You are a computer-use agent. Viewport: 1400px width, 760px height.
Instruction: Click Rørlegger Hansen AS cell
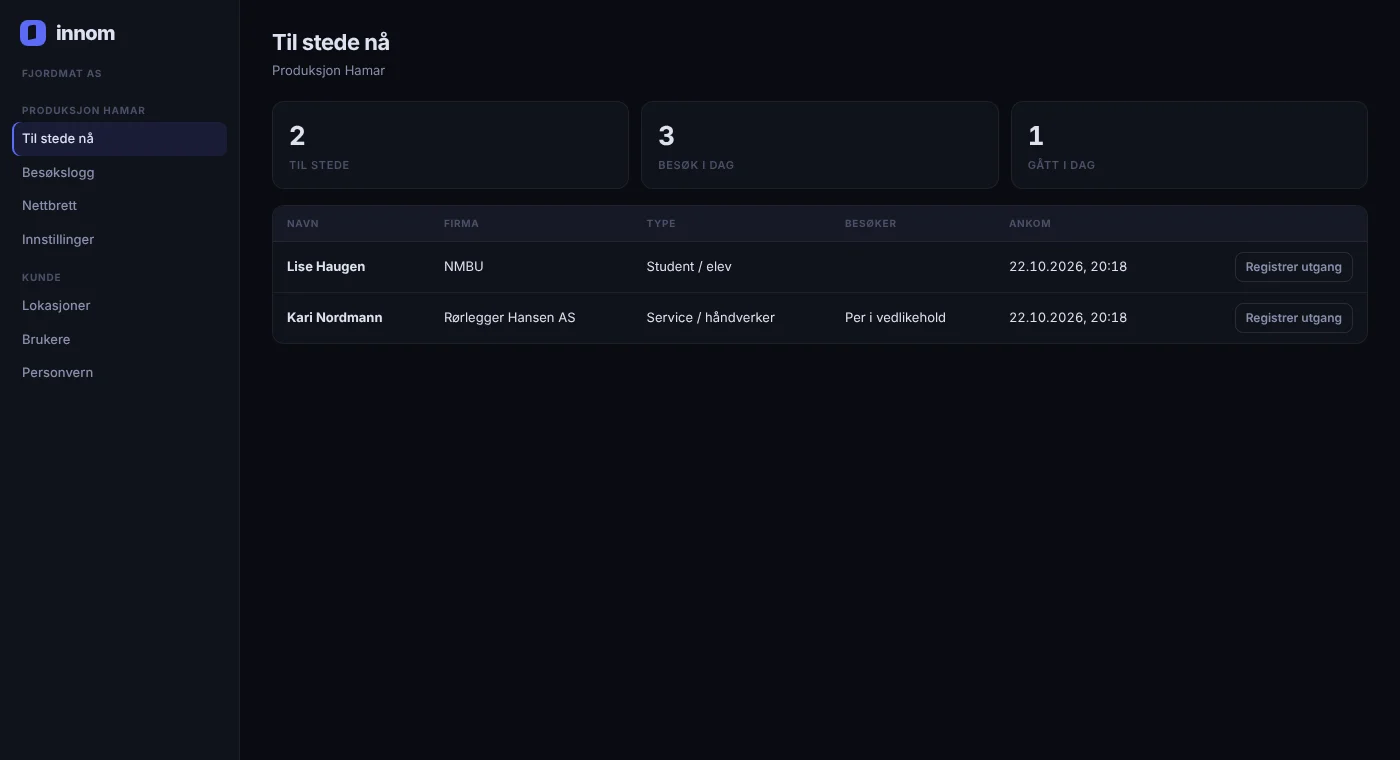[x=510, y=318]
